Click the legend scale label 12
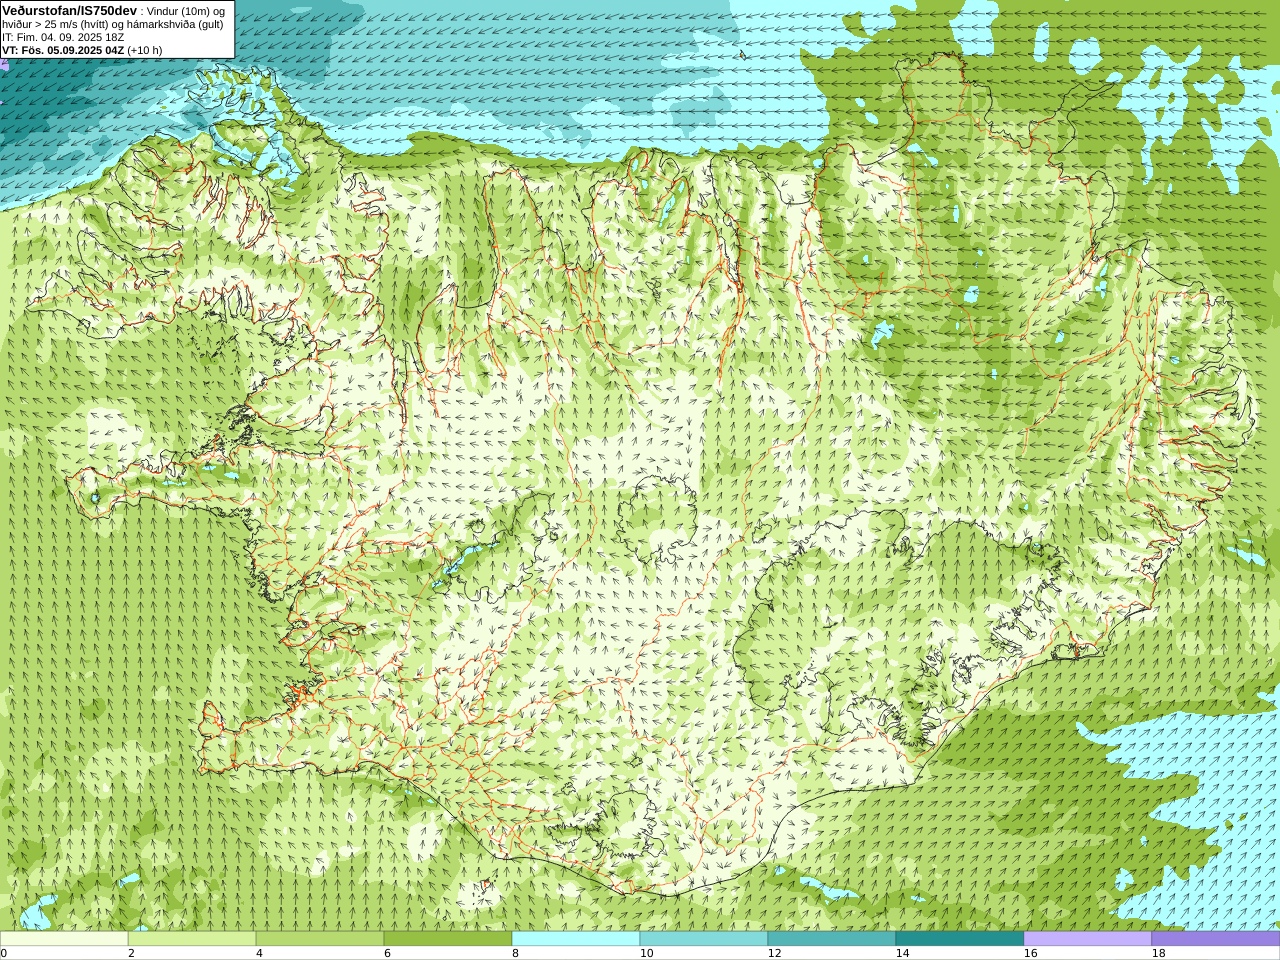Screen dimensions: 1280x960 774,954
